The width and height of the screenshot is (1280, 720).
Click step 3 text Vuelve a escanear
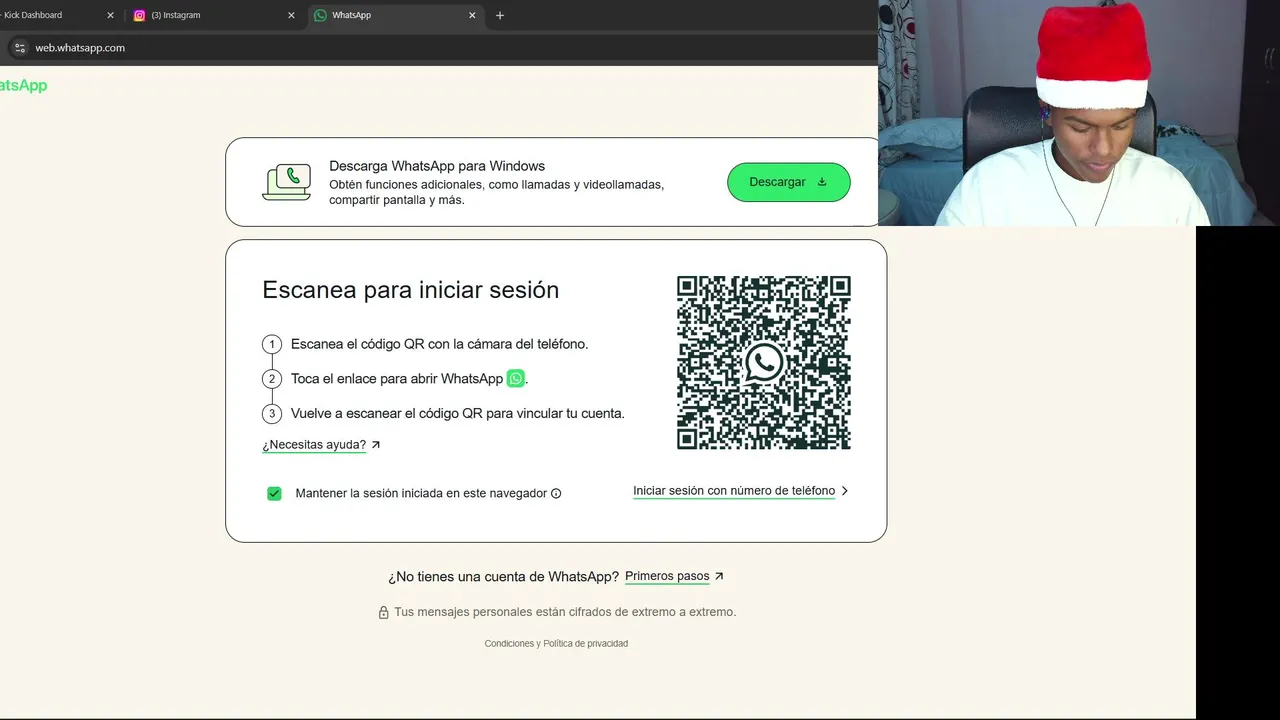coord(457,413)
